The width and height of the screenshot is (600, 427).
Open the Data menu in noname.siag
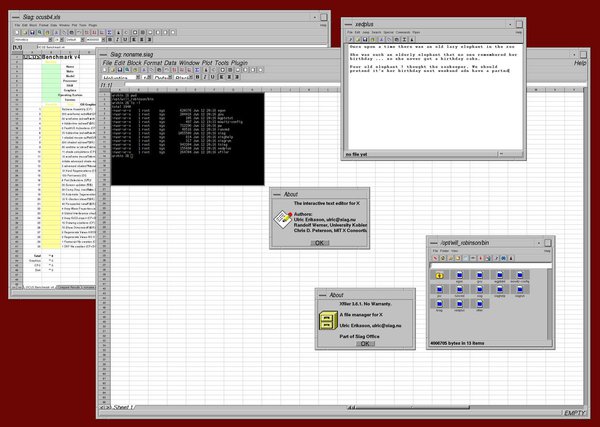click(x=170, y=63)
